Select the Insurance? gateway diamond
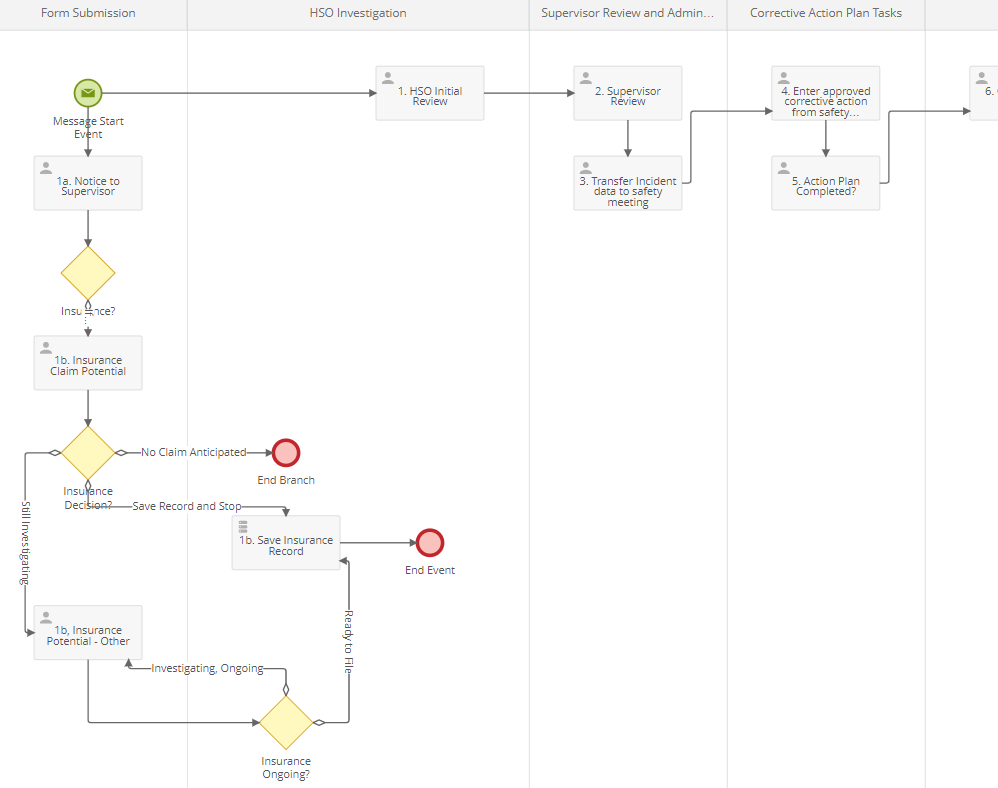998x788 pixels. (88, 273)
